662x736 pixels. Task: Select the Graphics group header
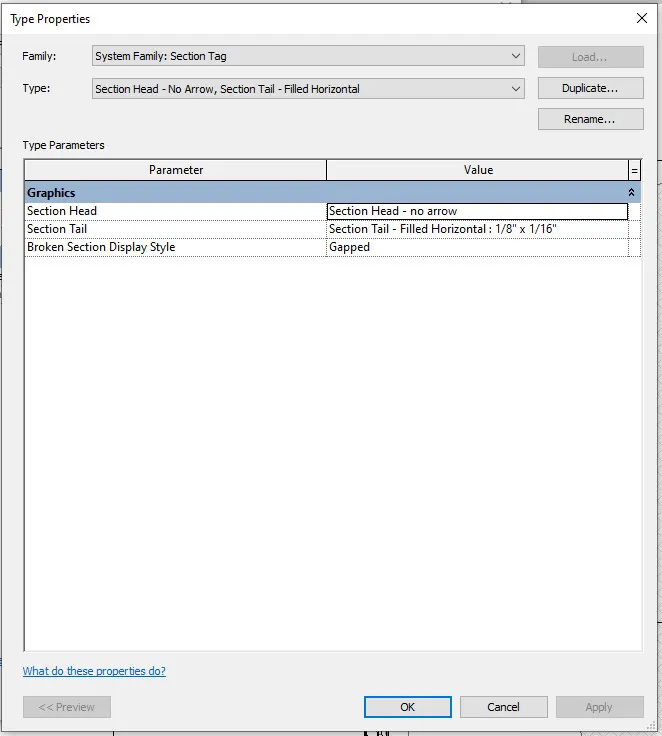click(300, 192)
